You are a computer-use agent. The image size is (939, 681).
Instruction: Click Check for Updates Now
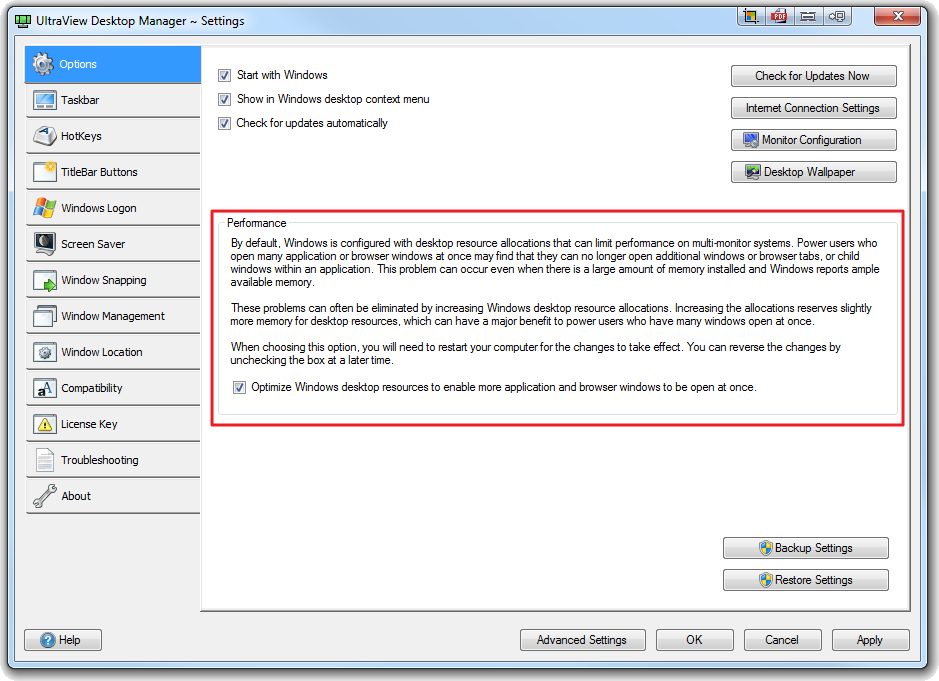813,76
